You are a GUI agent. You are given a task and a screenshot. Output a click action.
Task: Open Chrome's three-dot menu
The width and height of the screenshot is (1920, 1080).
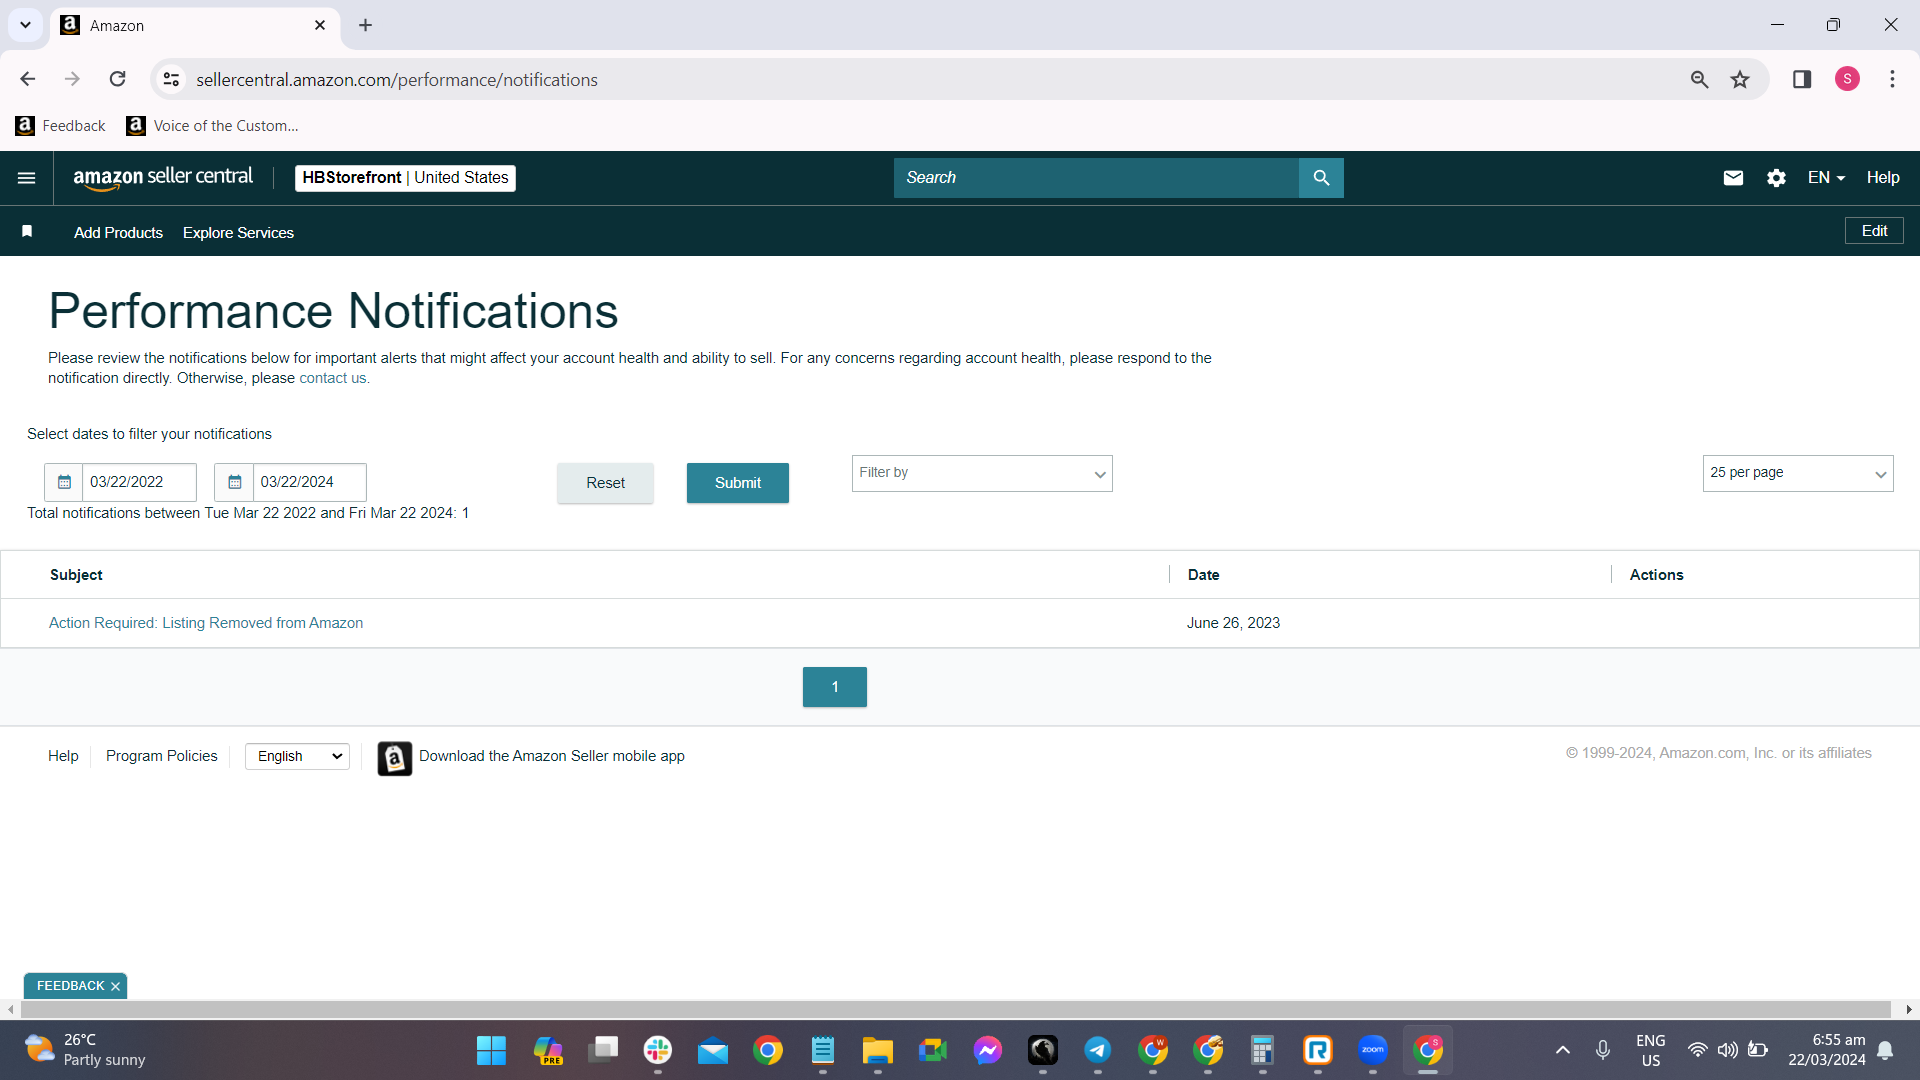[1892, 79]
